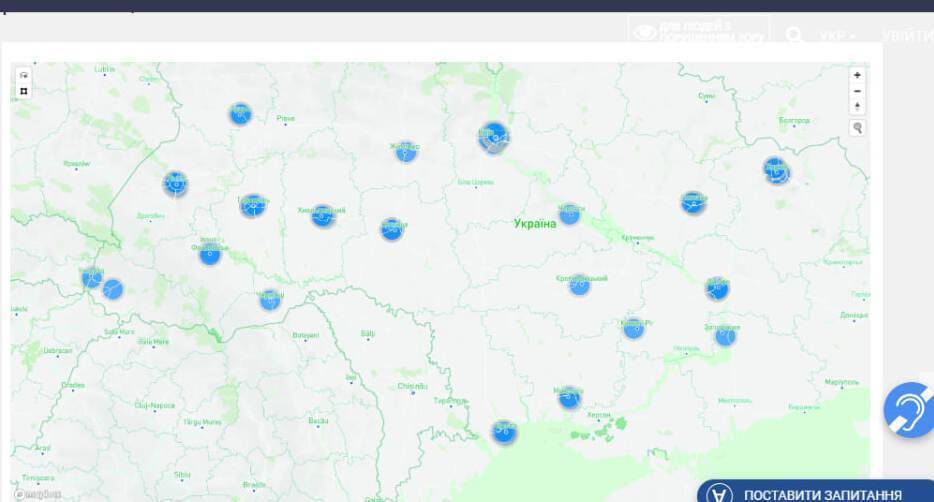The width and height of the screenshot is (934, 502).
Task: Select the Odesa map marker
Action: 504,432
